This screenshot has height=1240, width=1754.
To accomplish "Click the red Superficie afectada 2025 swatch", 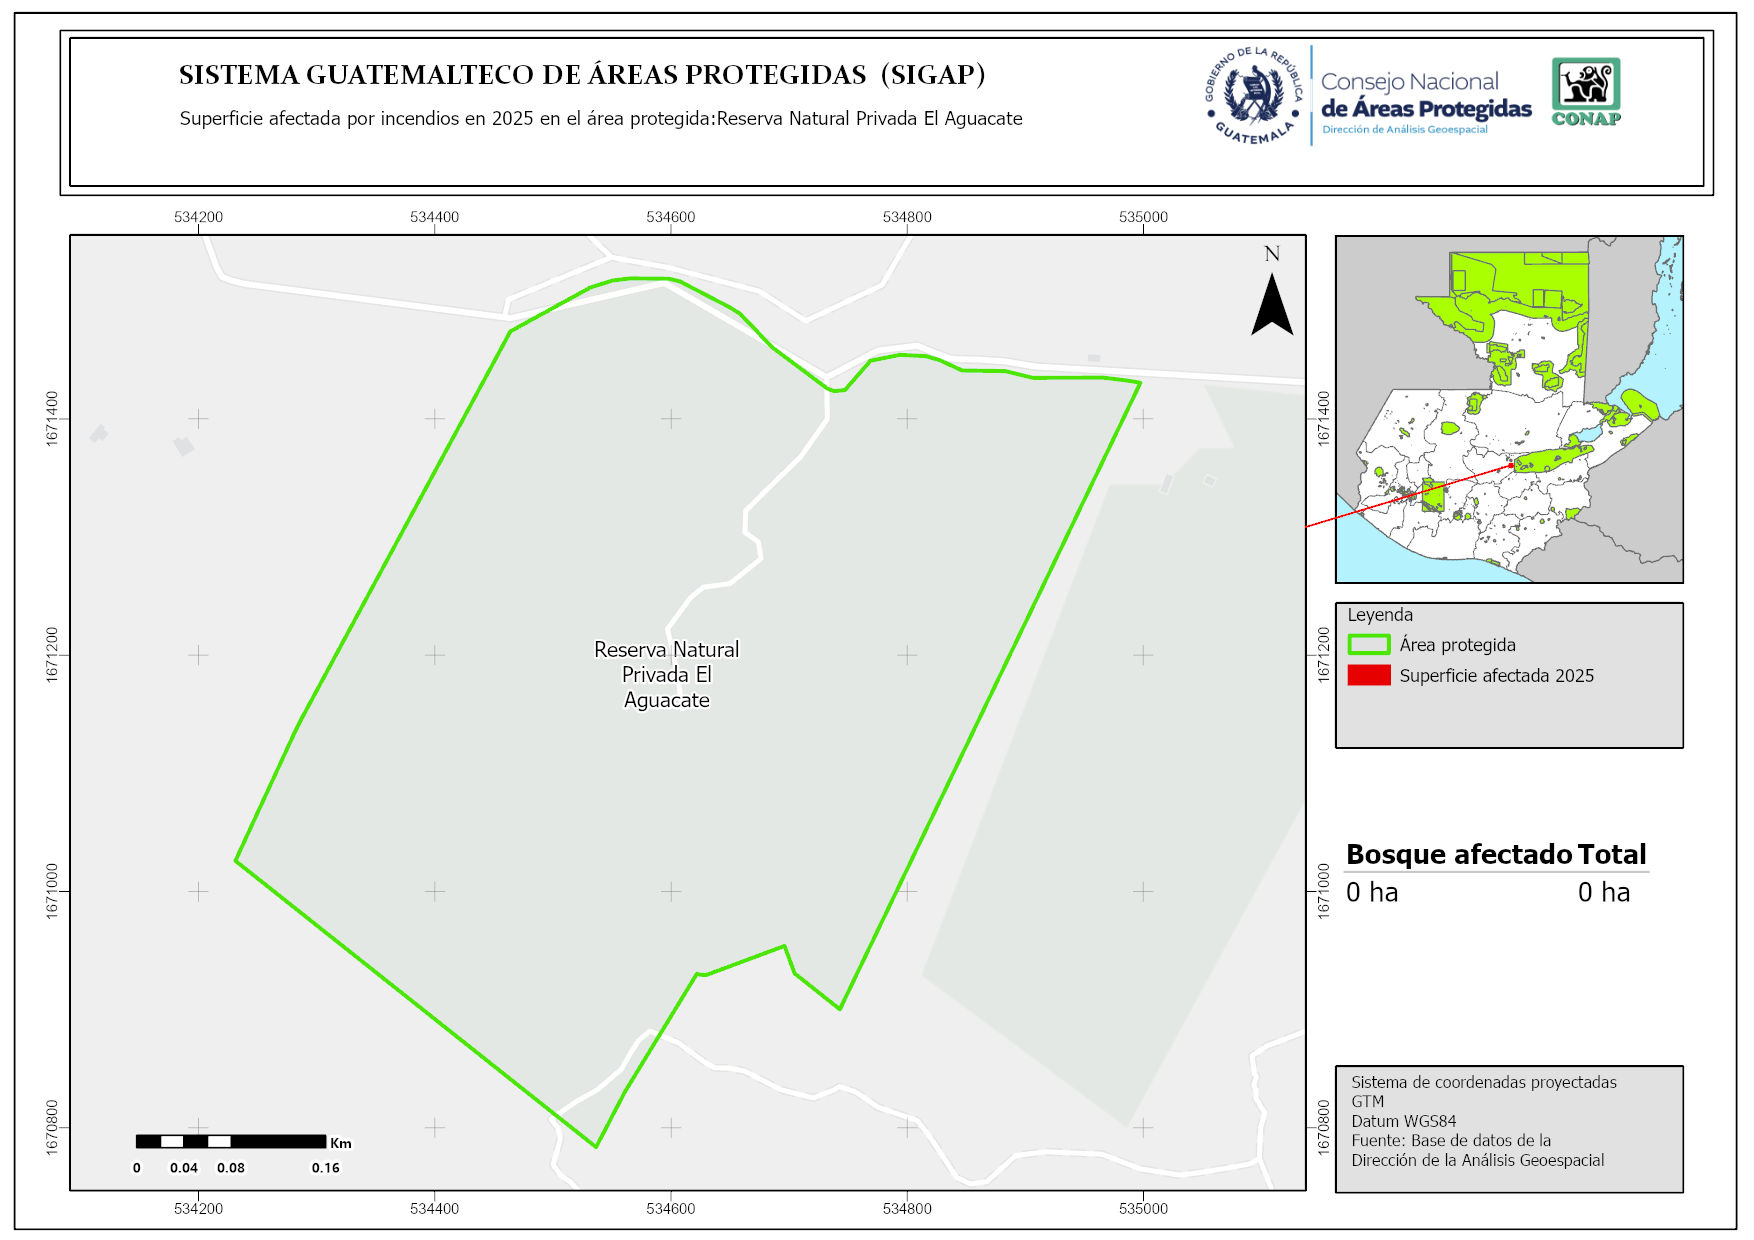I will point(1368,676).
